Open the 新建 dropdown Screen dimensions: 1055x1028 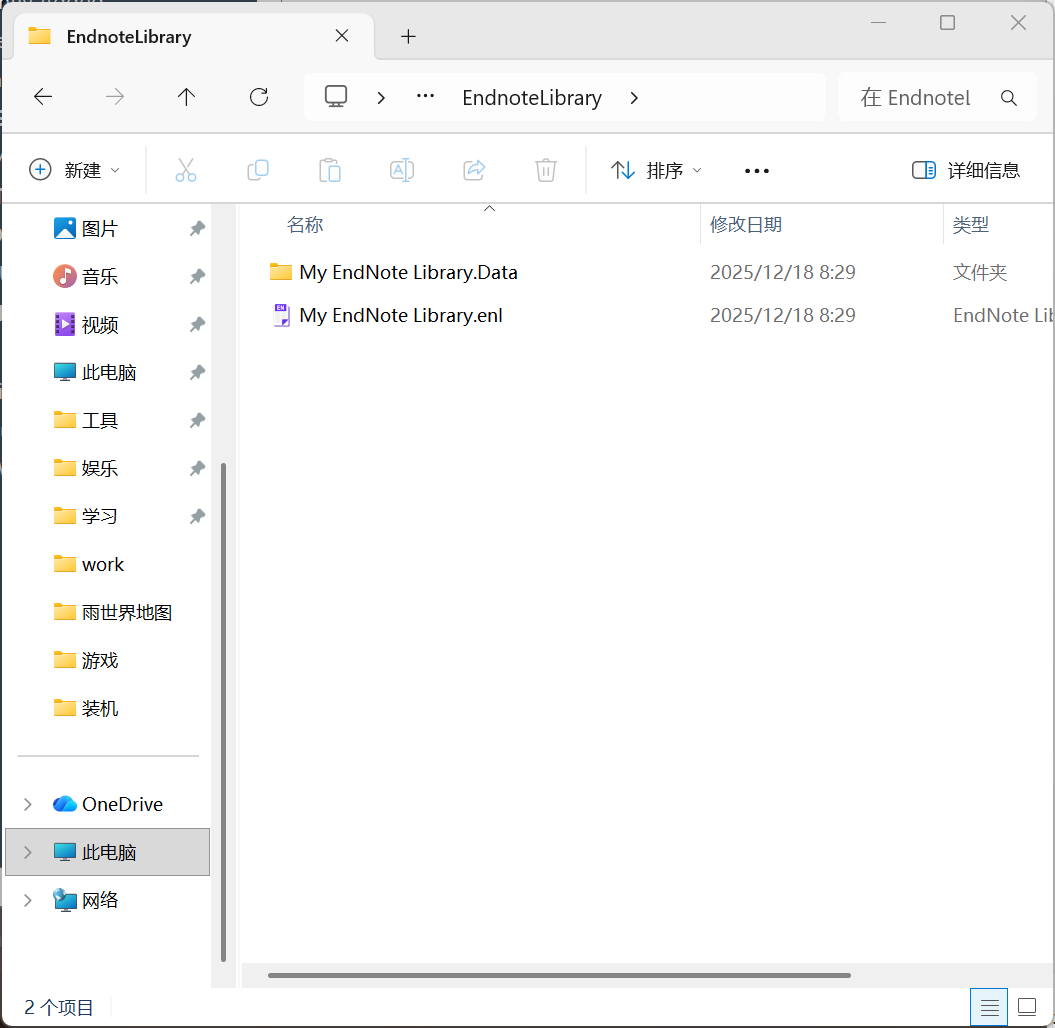(x=75, y=170)
